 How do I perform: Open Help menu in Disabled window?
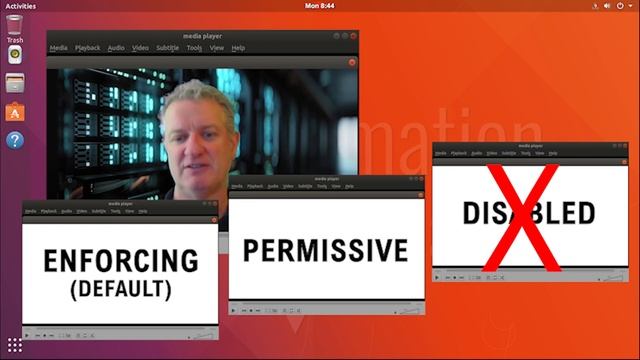click(x=553, y=153)
